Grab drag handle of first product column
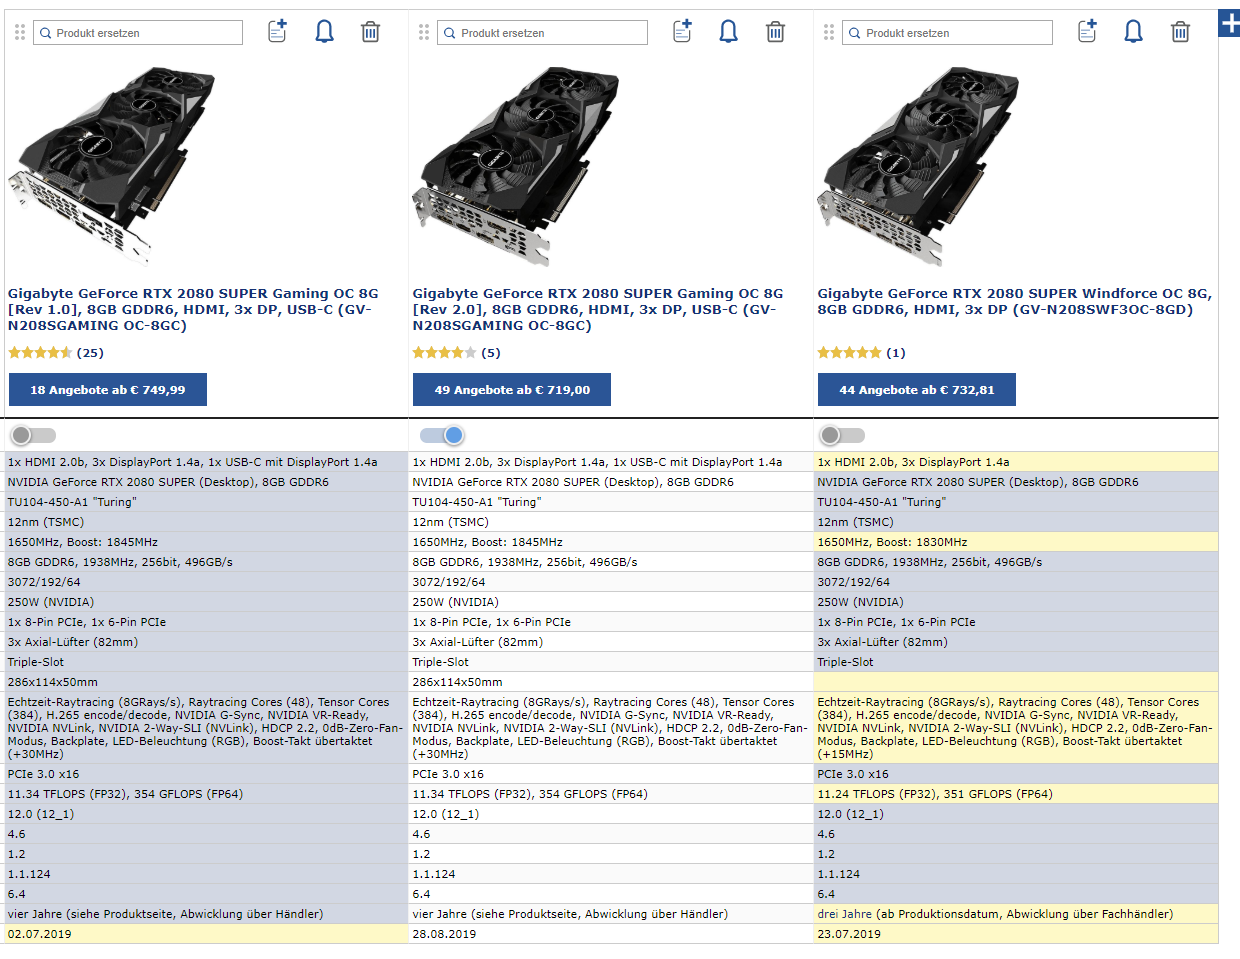 click(x=20, y=33)
